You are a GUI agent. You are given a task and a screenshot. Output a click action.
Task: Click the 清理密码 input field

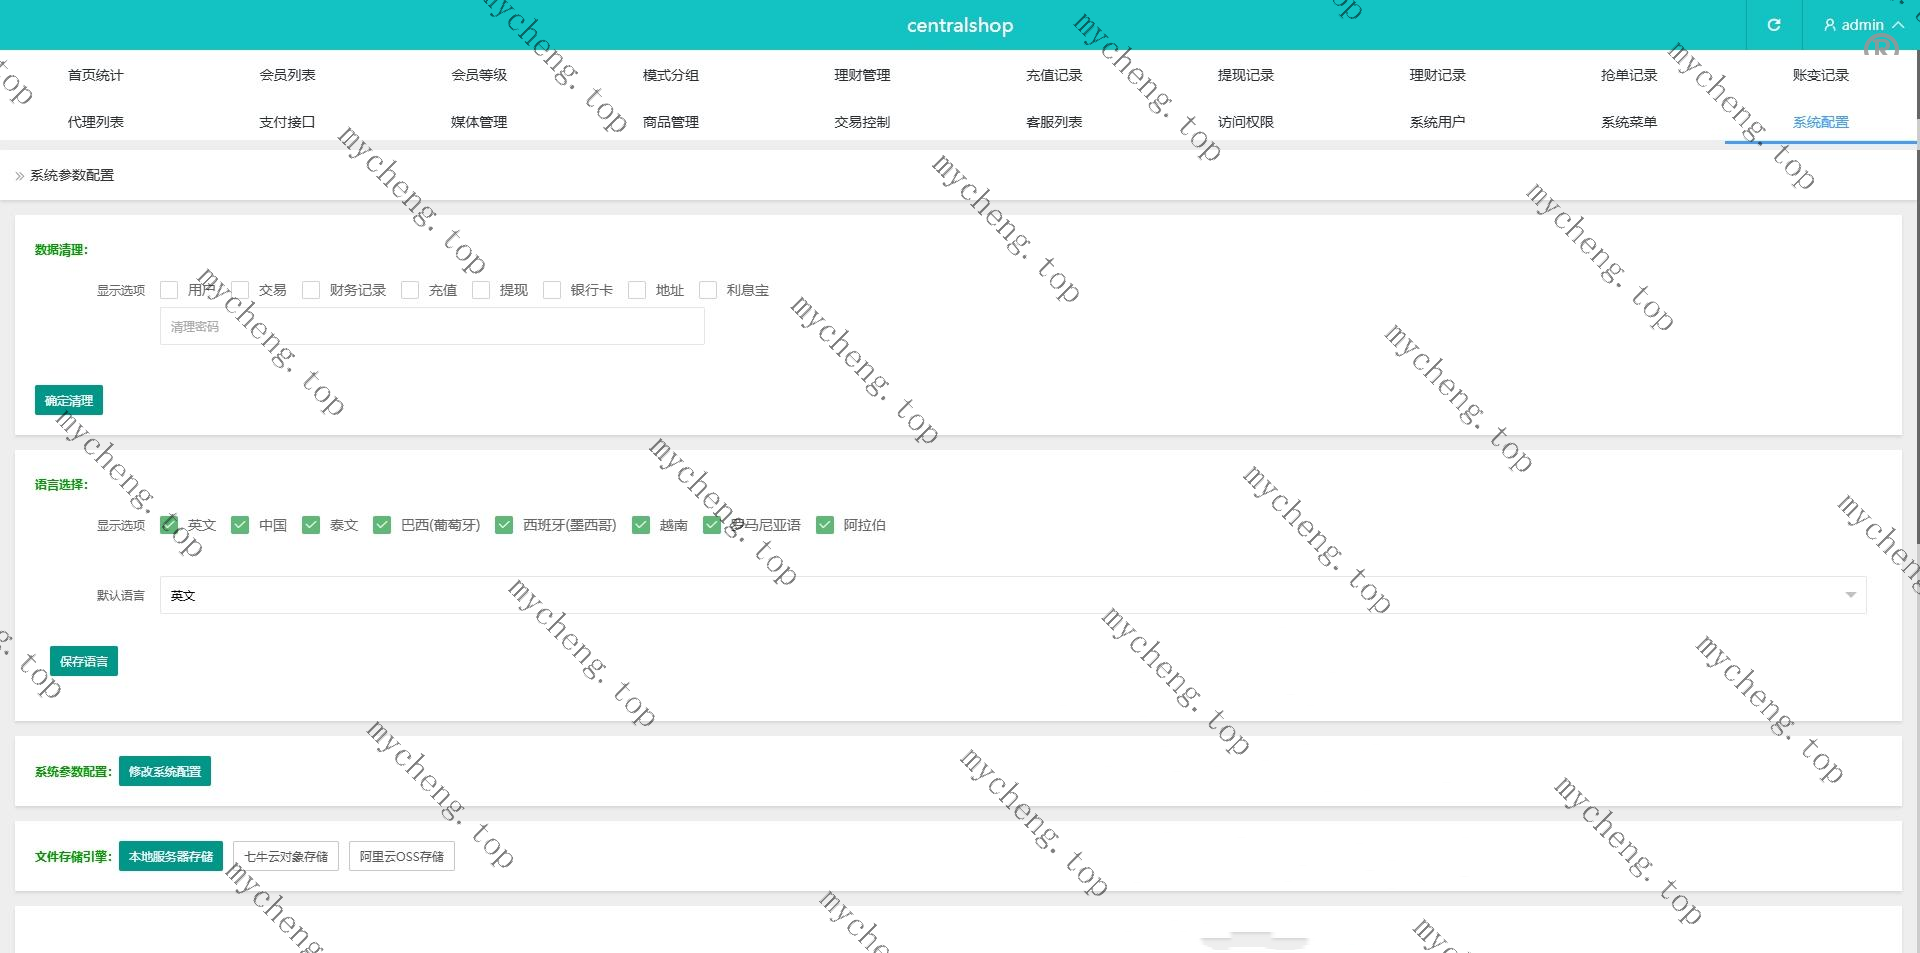point(432,326)
